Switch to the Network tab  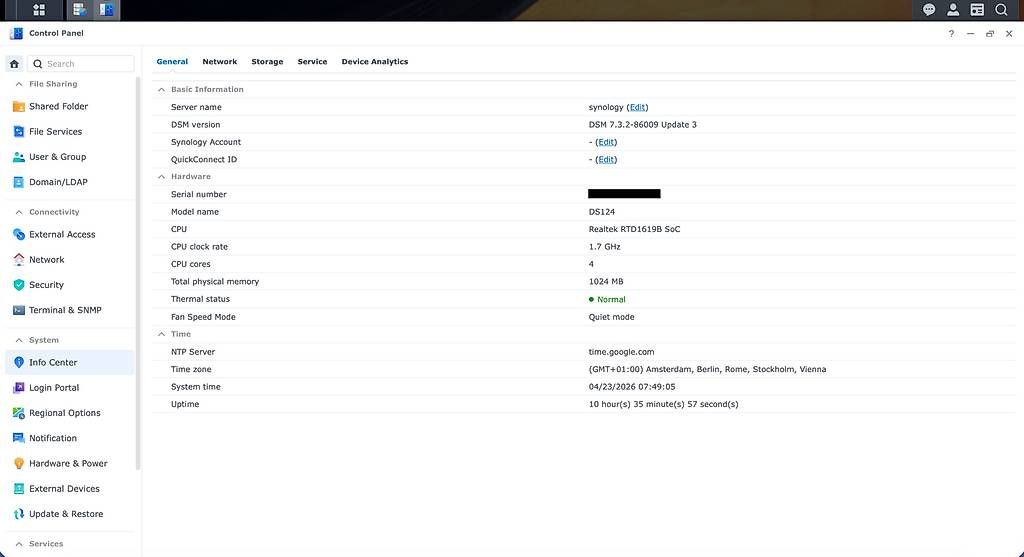click(x=219, y=61)
